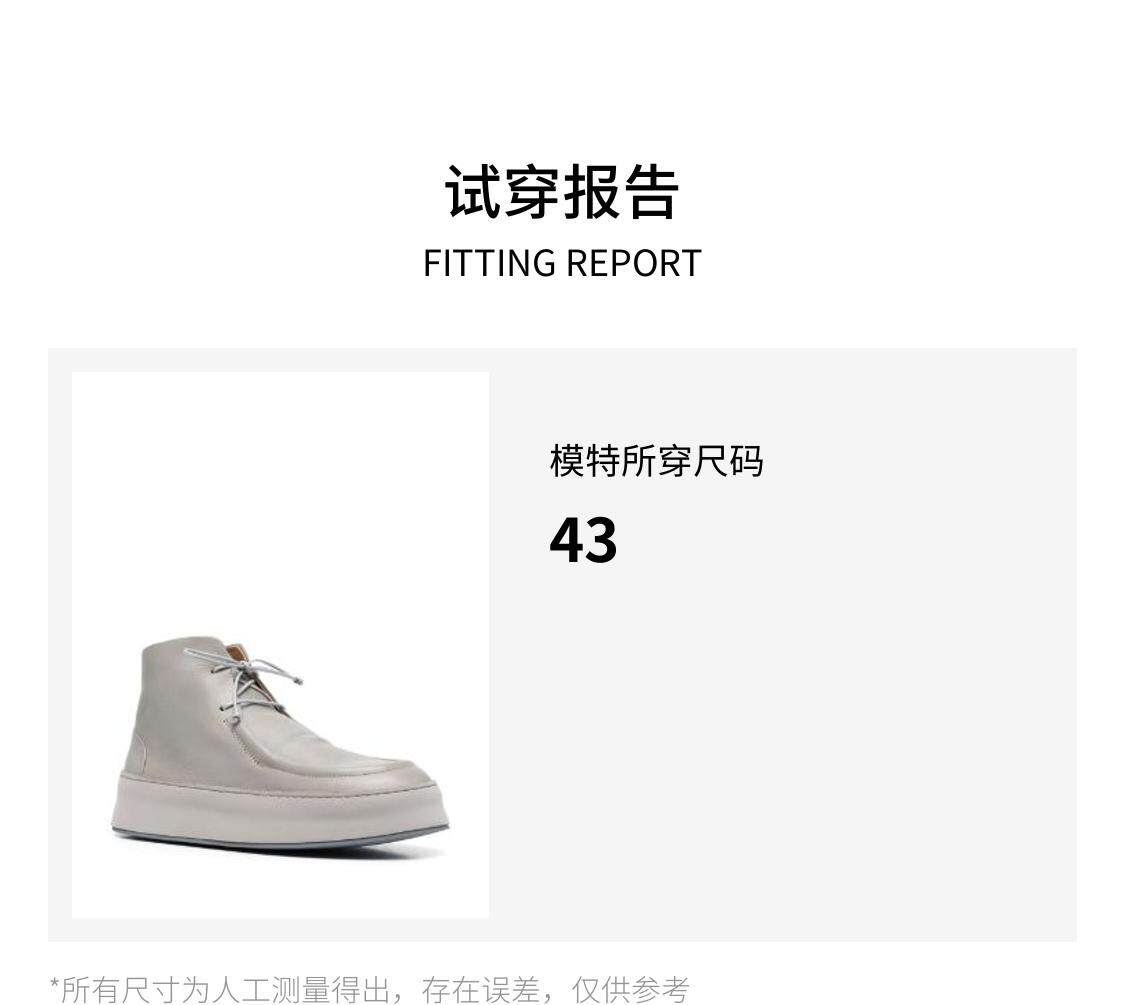Click the measurement disclaimer footnote text
Viewport: 1125px width, 1005px height.
(x=369, y=989)
